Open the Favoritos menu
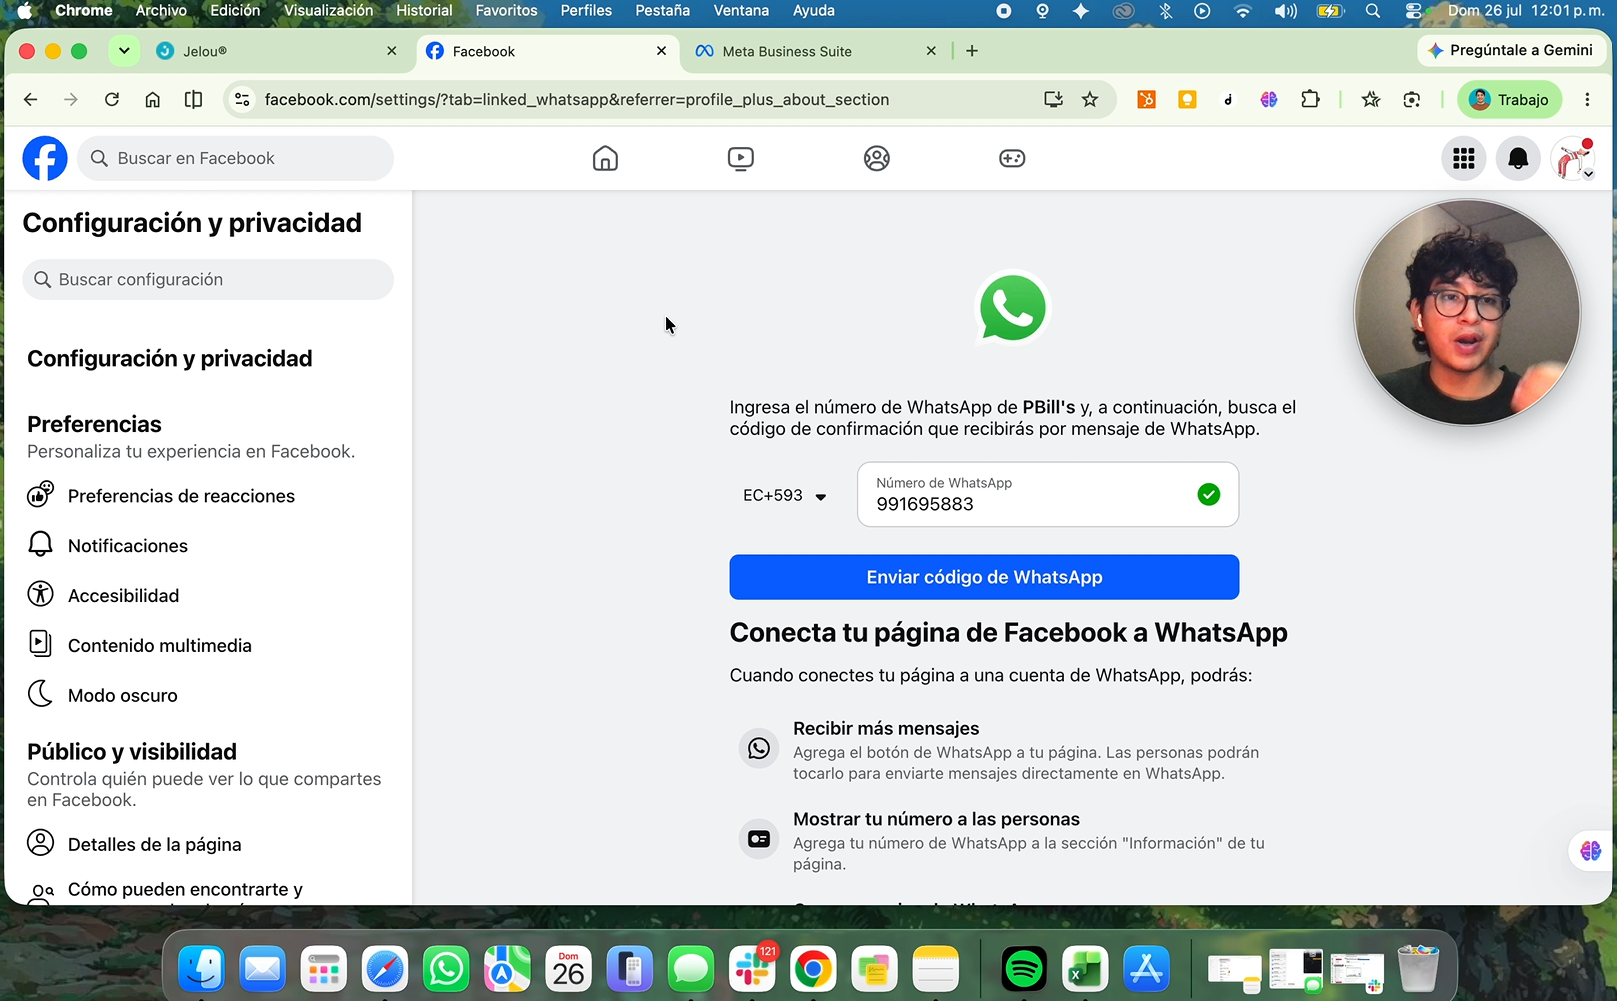 tap(506, 11)
